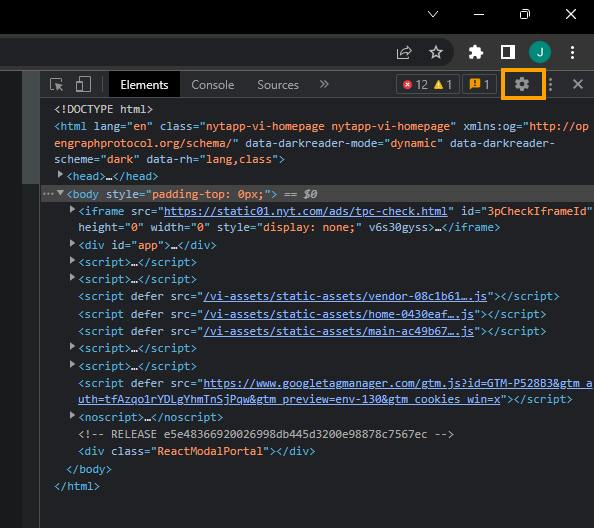Viewport: 594px width, 528px height.
Task: Open the profile avatar J
Action: point(540,52)
